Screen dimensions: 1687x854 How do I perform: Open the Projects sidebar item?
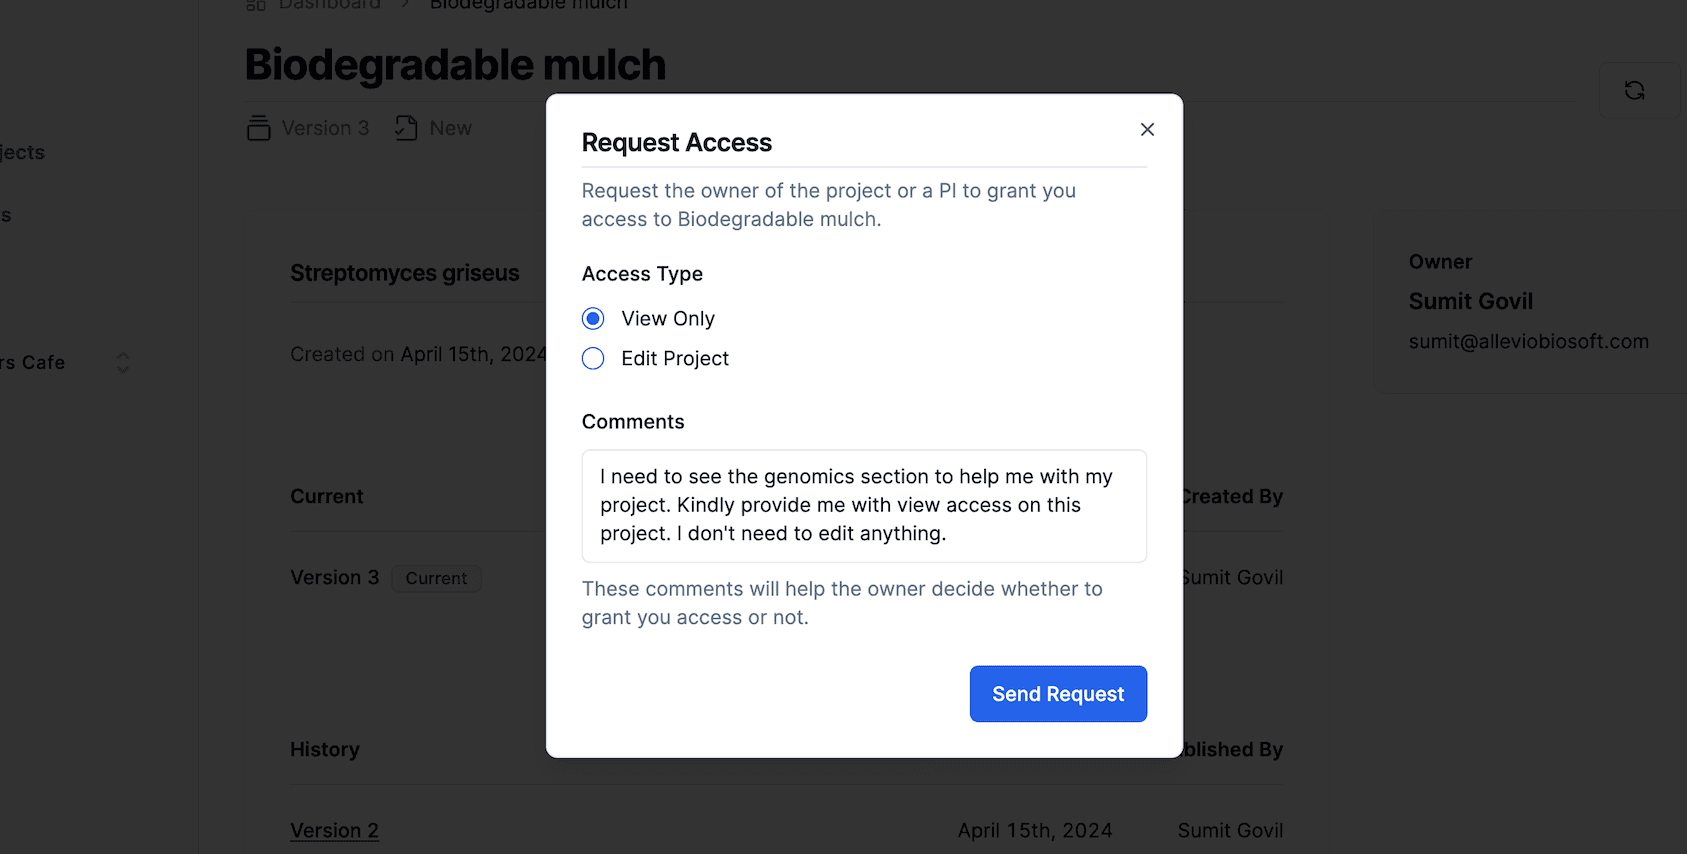[22, 153]
